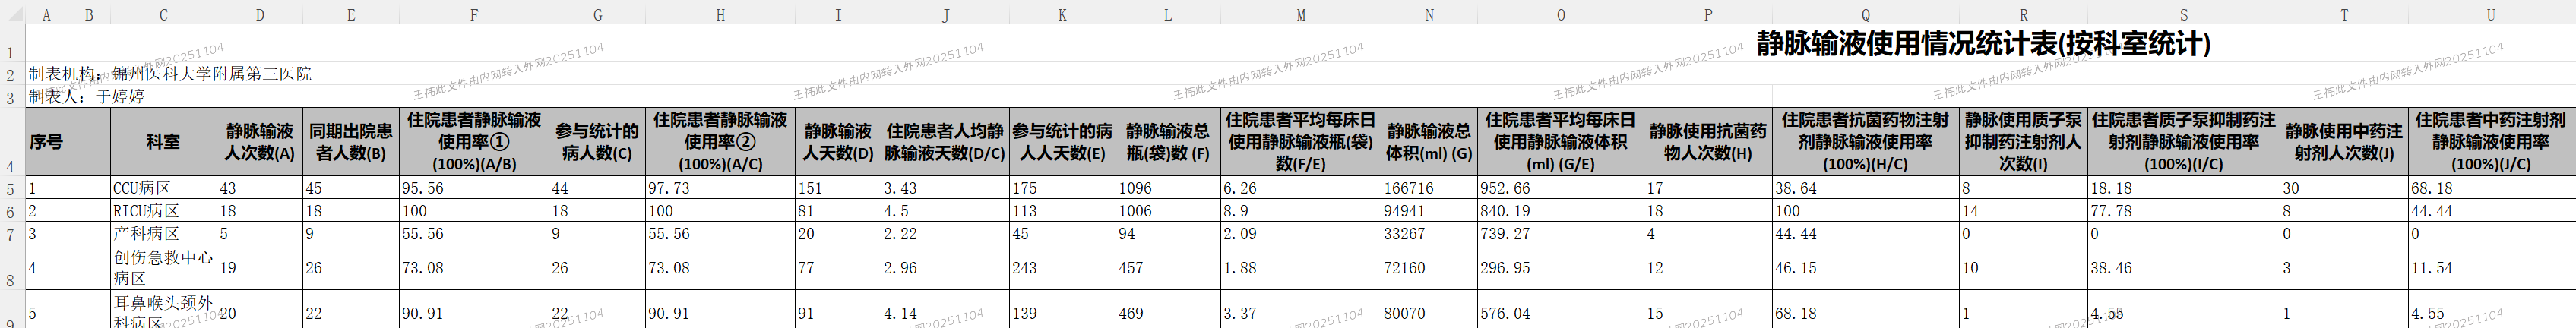Click the 制表人 于婷婷 cell

click(x=88, y=97)
